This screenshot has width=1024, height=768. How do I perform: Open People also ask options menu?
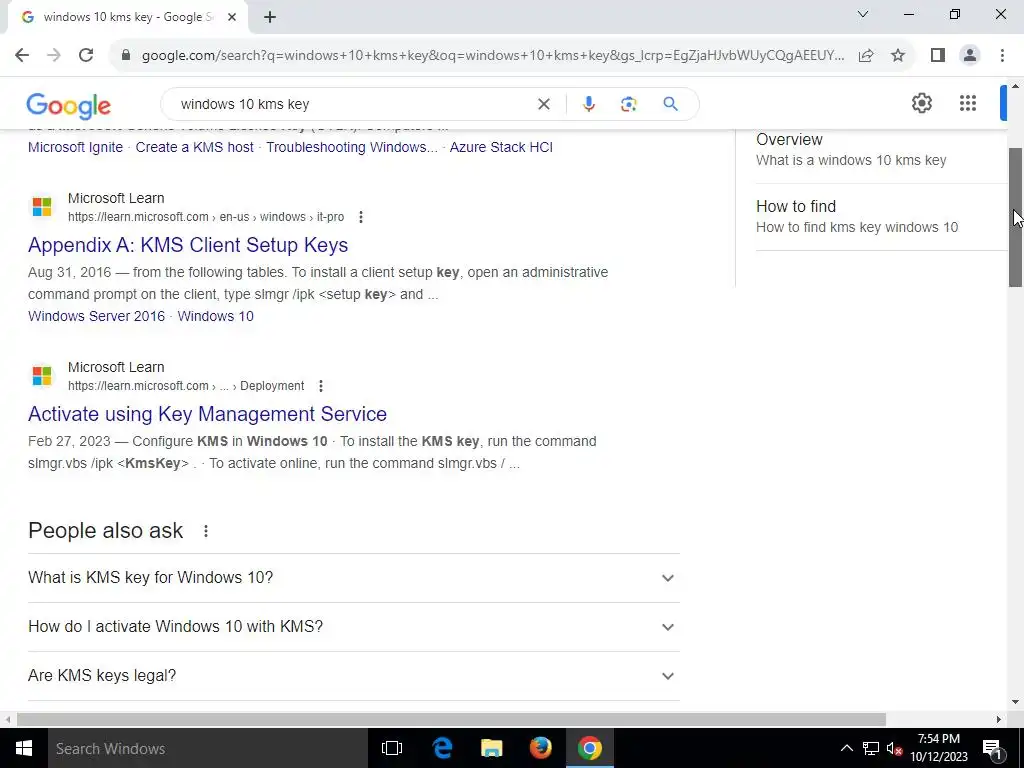(206, 531)
